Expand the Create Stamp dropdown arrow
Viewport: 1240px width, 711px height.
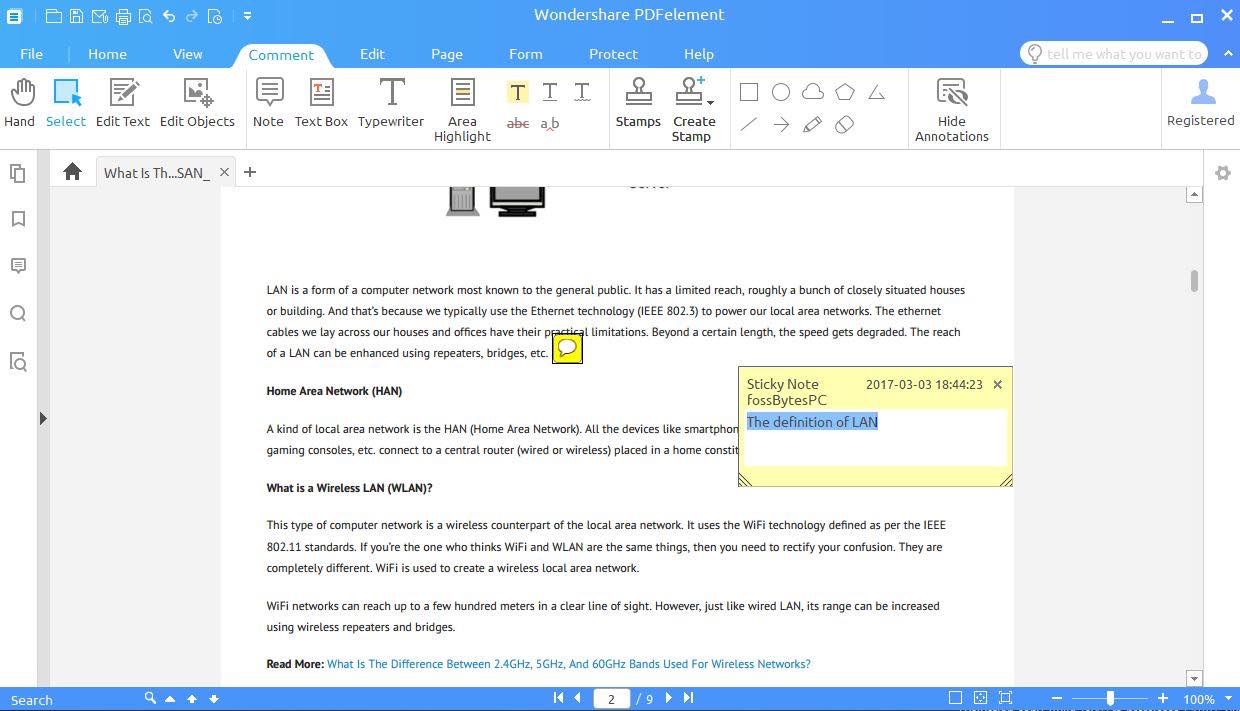710,102
